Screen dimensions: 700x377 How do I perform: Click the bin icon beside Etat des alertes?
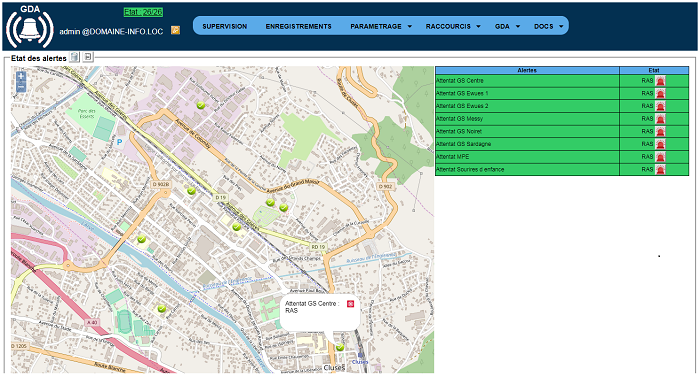click(75, 57)
